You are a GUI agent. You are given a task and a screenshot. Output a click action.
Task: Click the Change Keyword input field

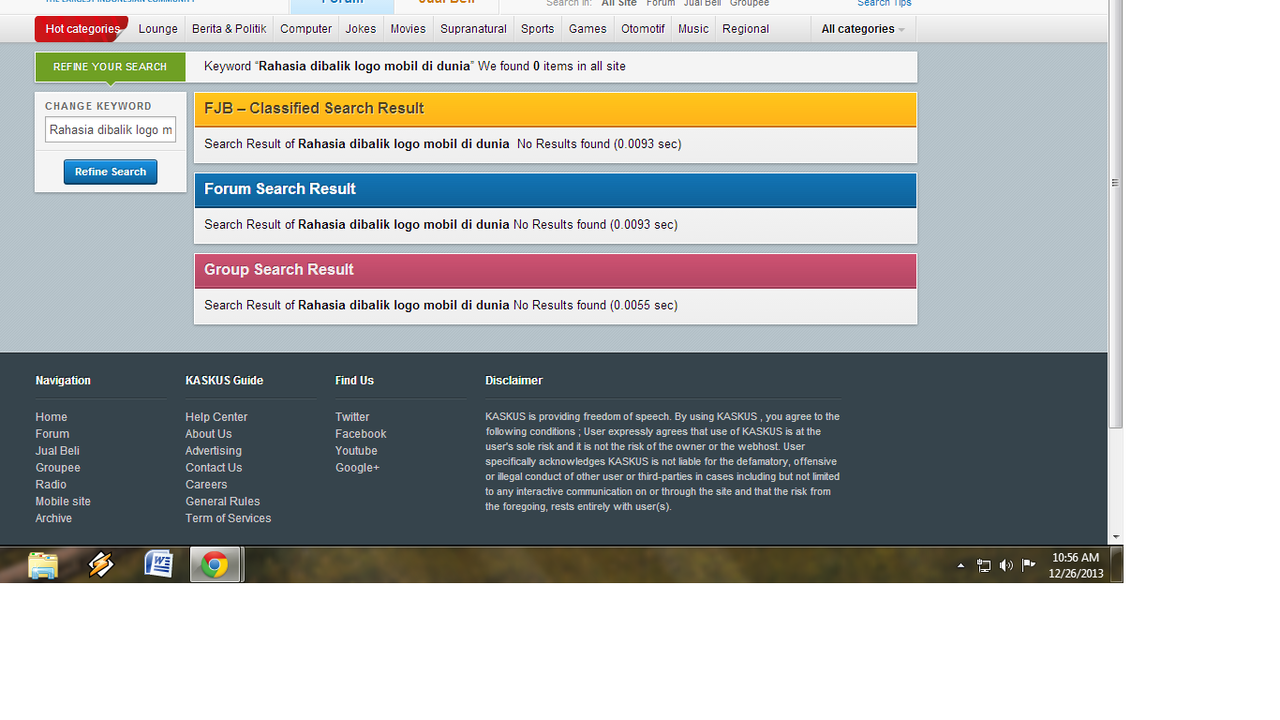(110, 130)
